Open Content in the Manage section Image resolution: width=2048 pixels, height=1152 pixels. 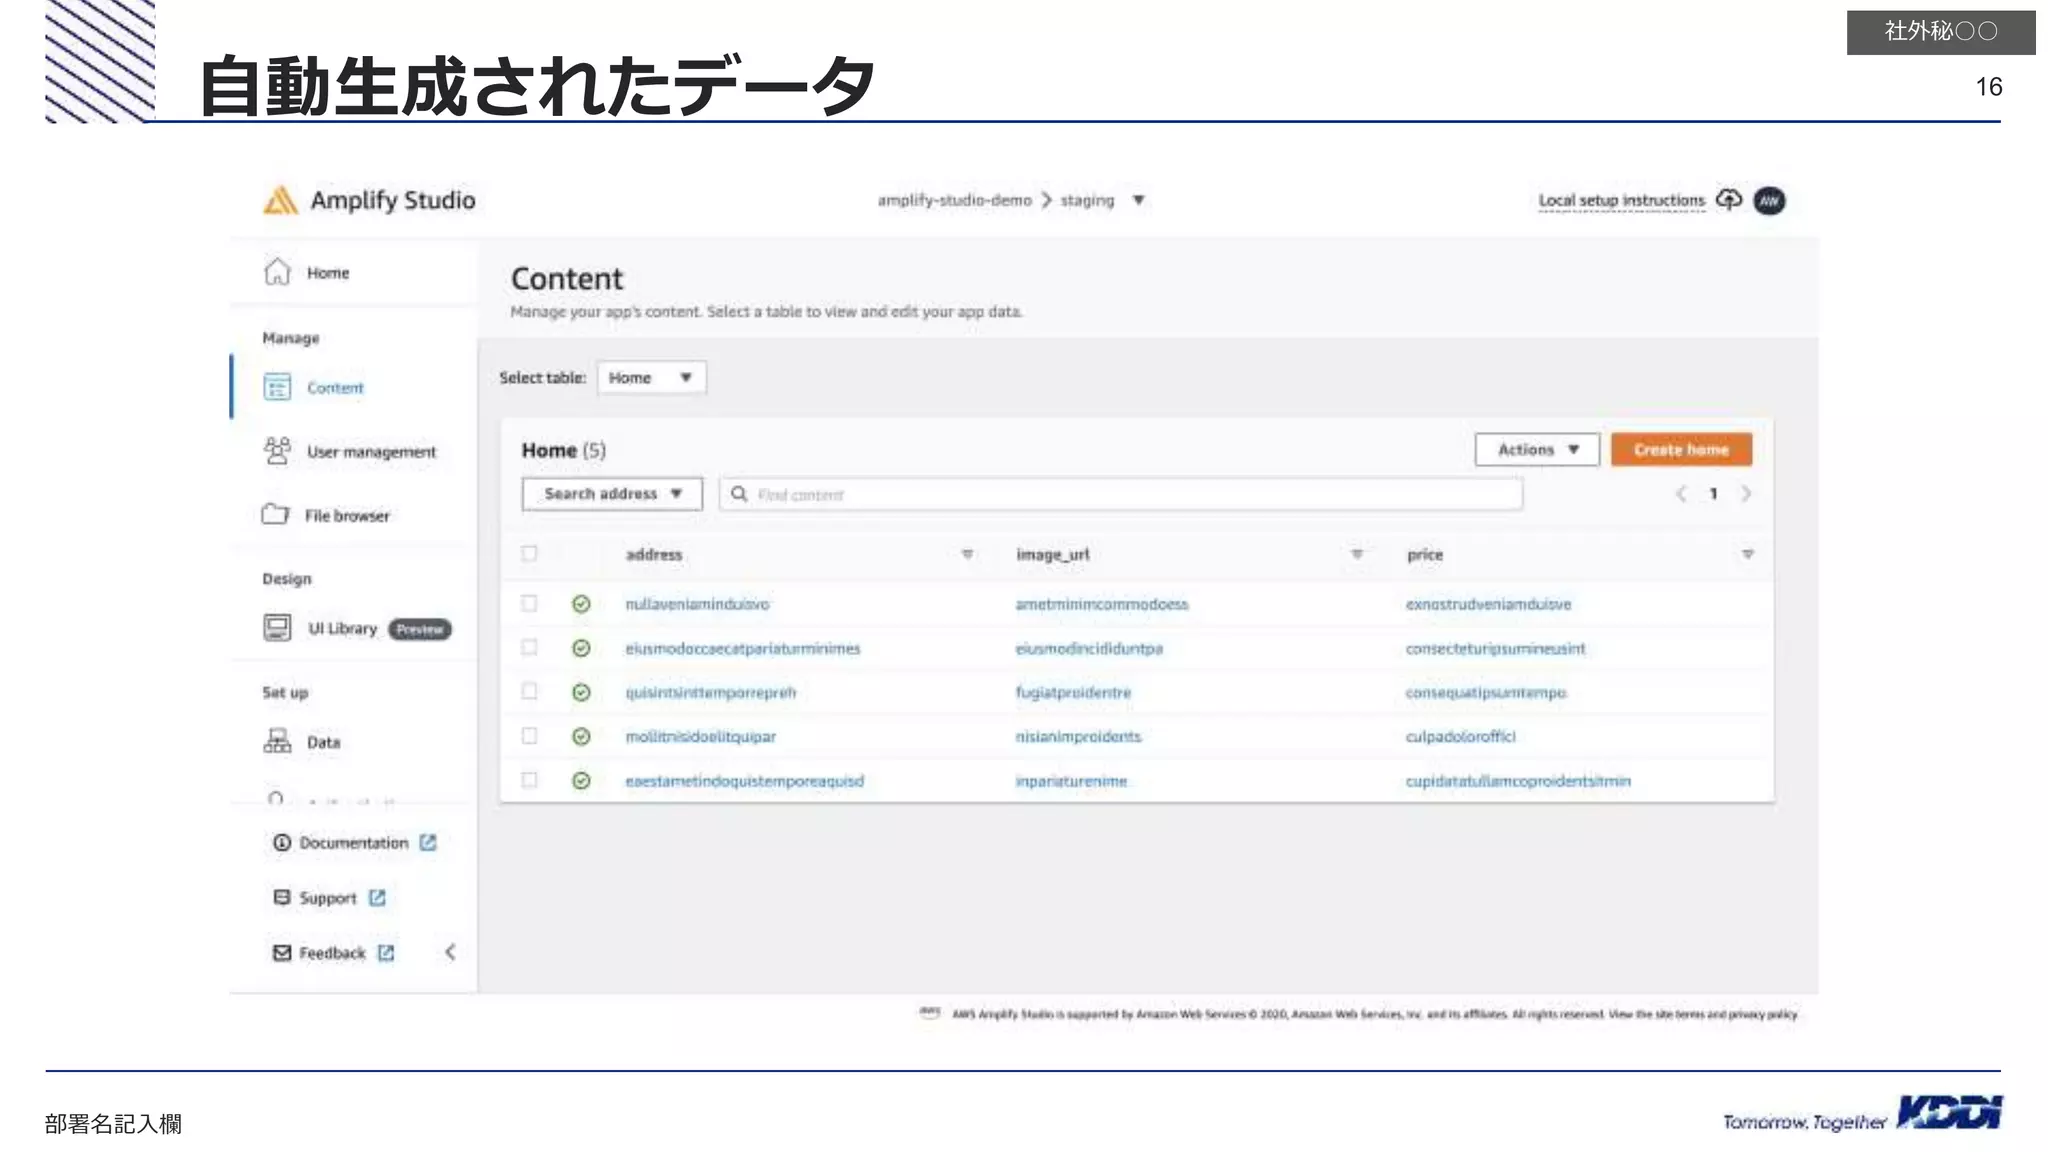pos(335,388)
